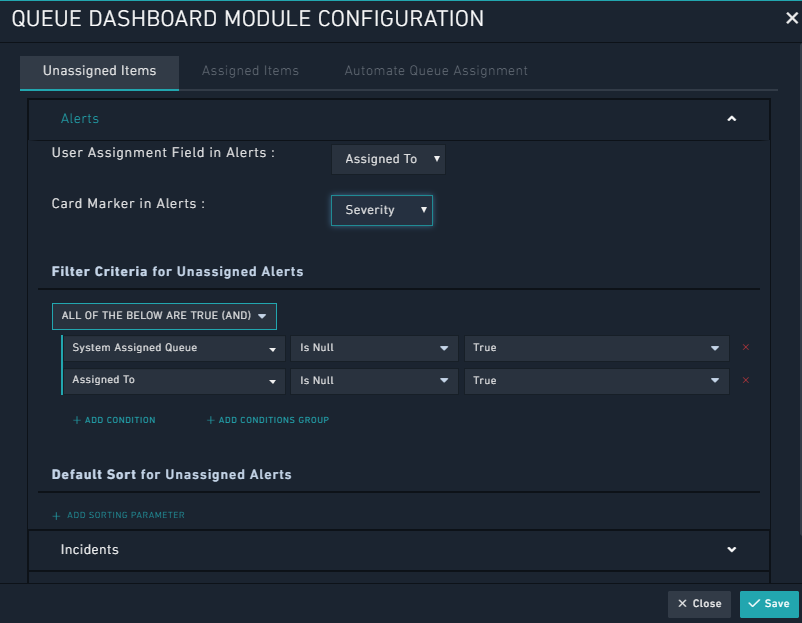The image size is (802, 623).
Task: Close the configuration dialog with the X icon
Action: 791,18
